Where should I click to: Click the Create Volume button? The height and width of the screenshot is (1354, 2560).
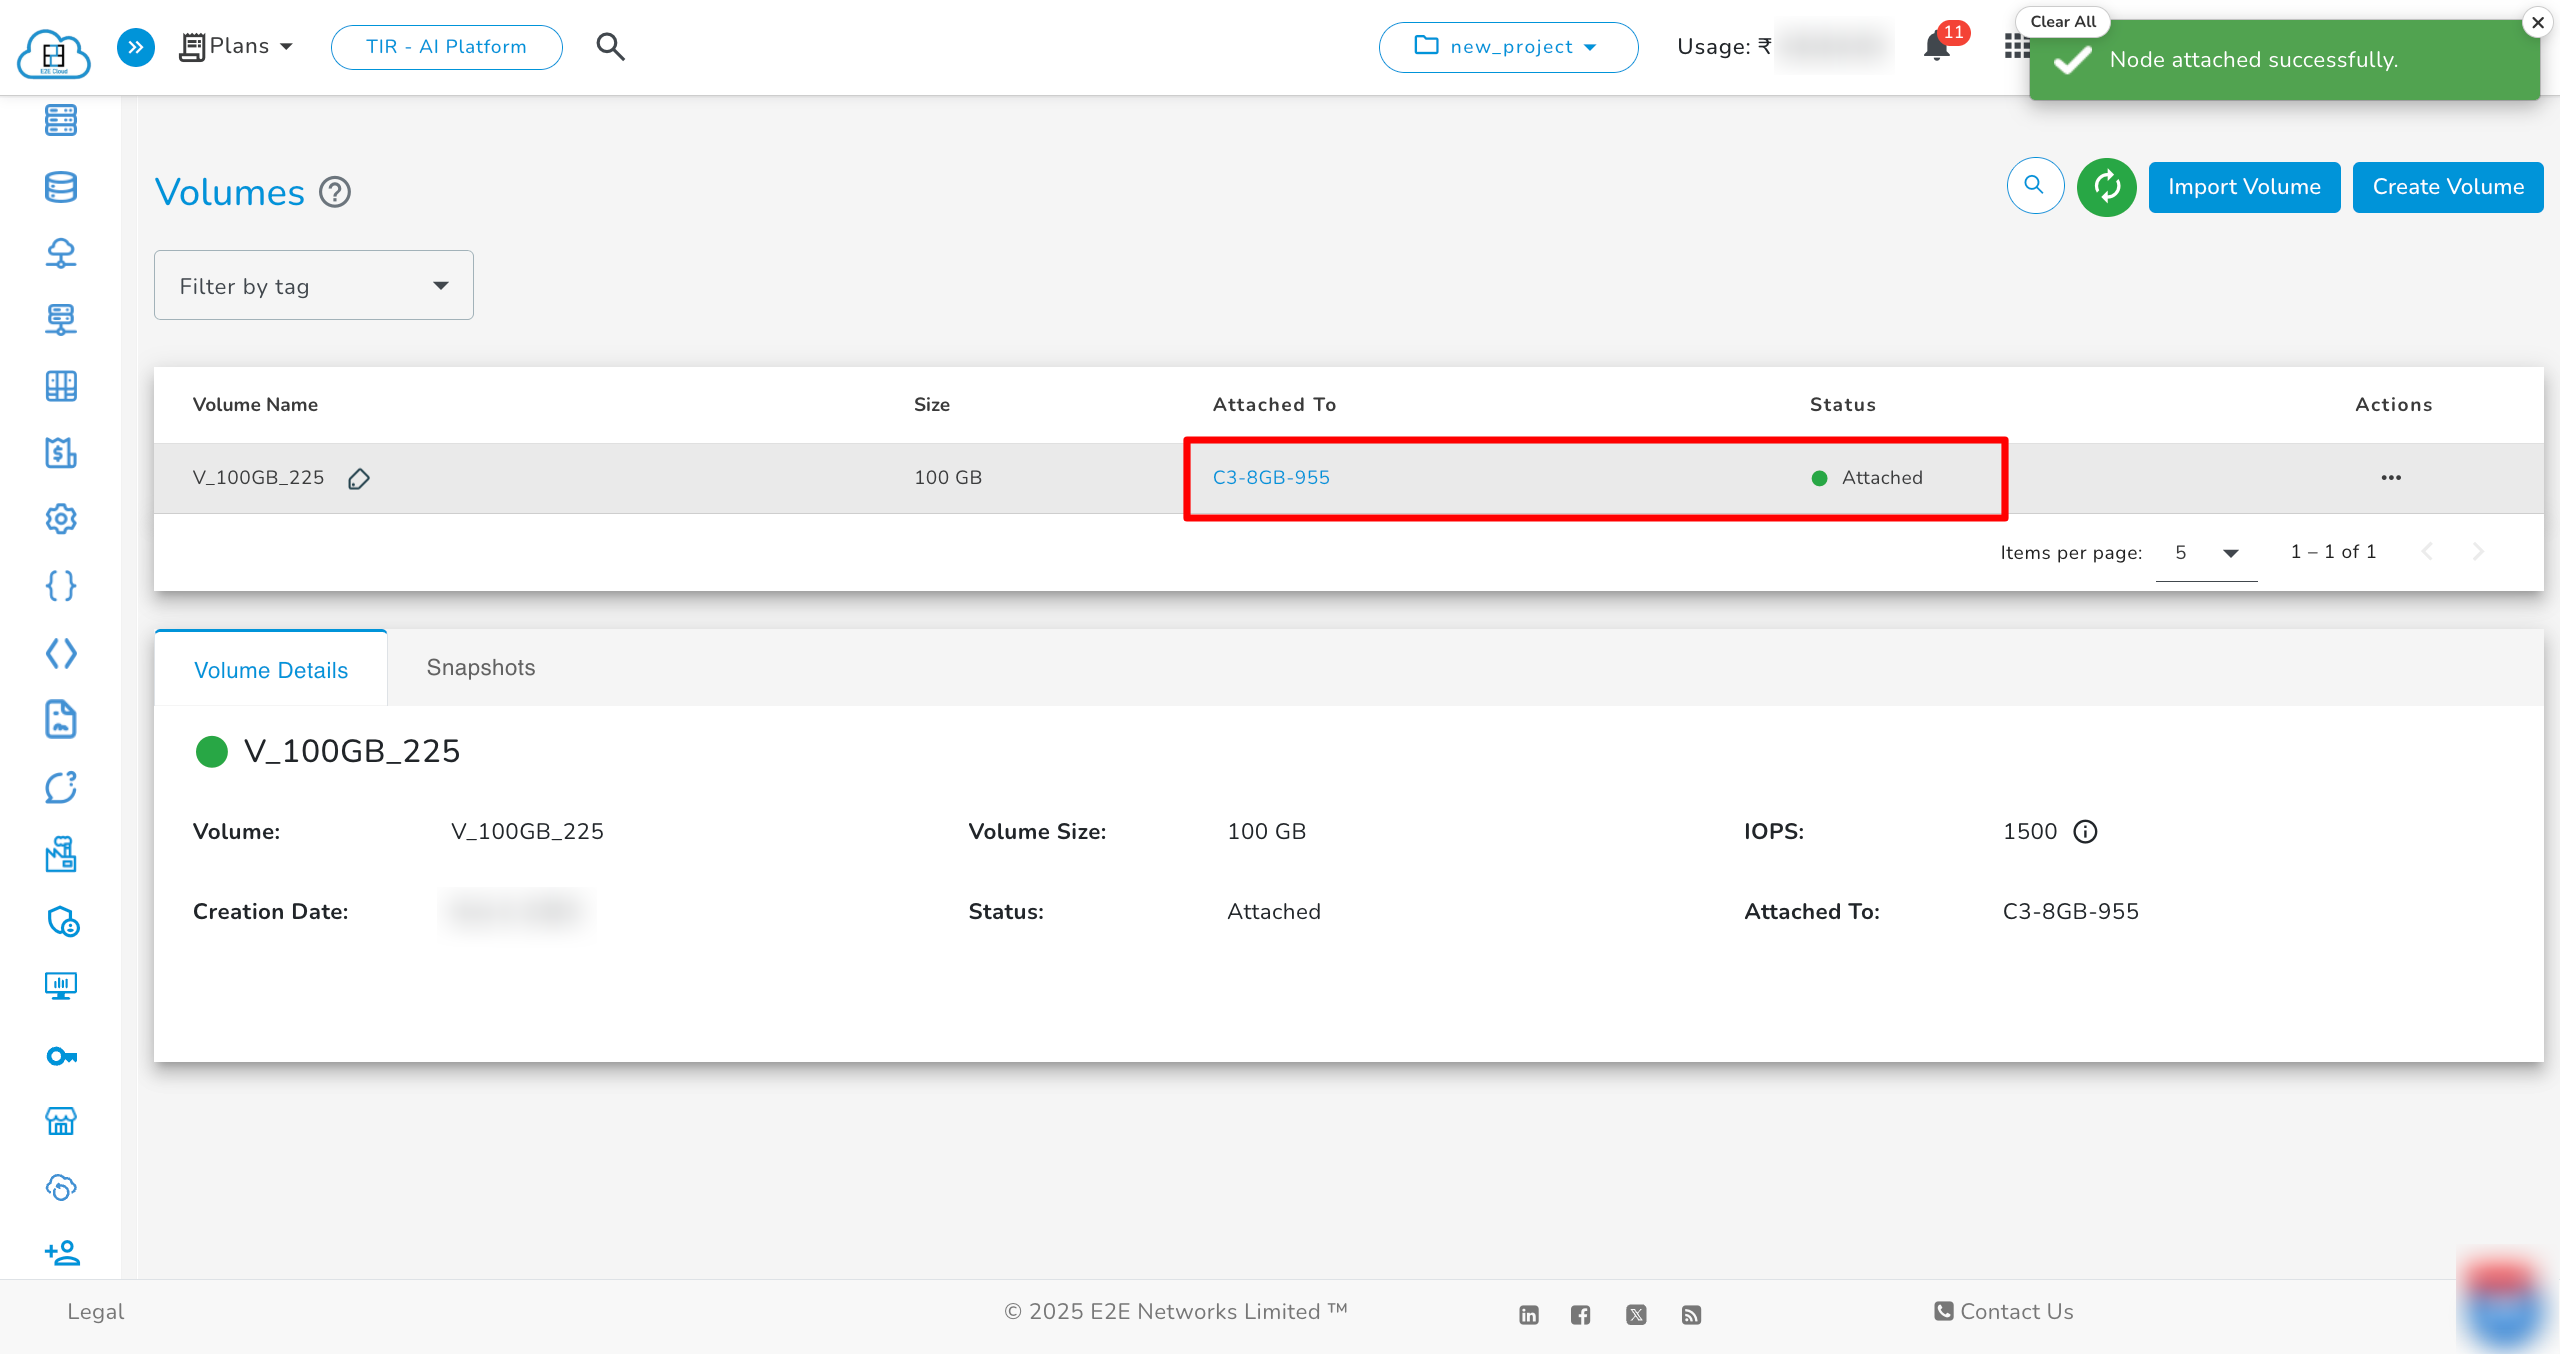point(2447,187)
